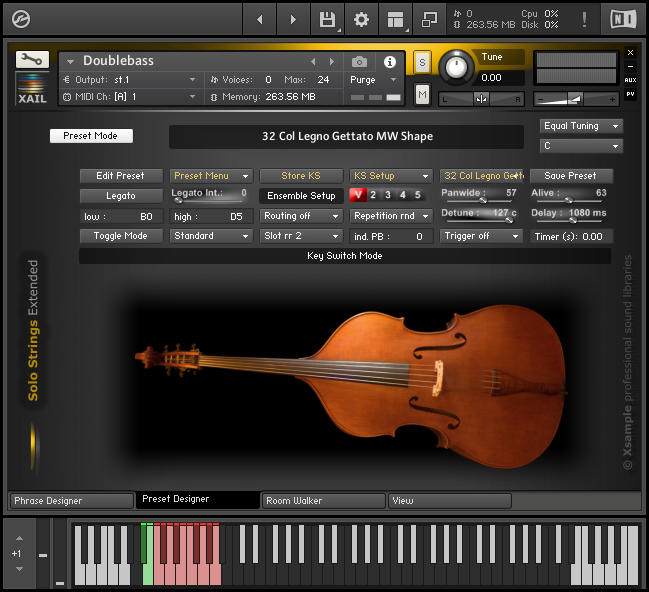
Task: Switch to the Room Walker tab
Action: (x=323, y=500)
